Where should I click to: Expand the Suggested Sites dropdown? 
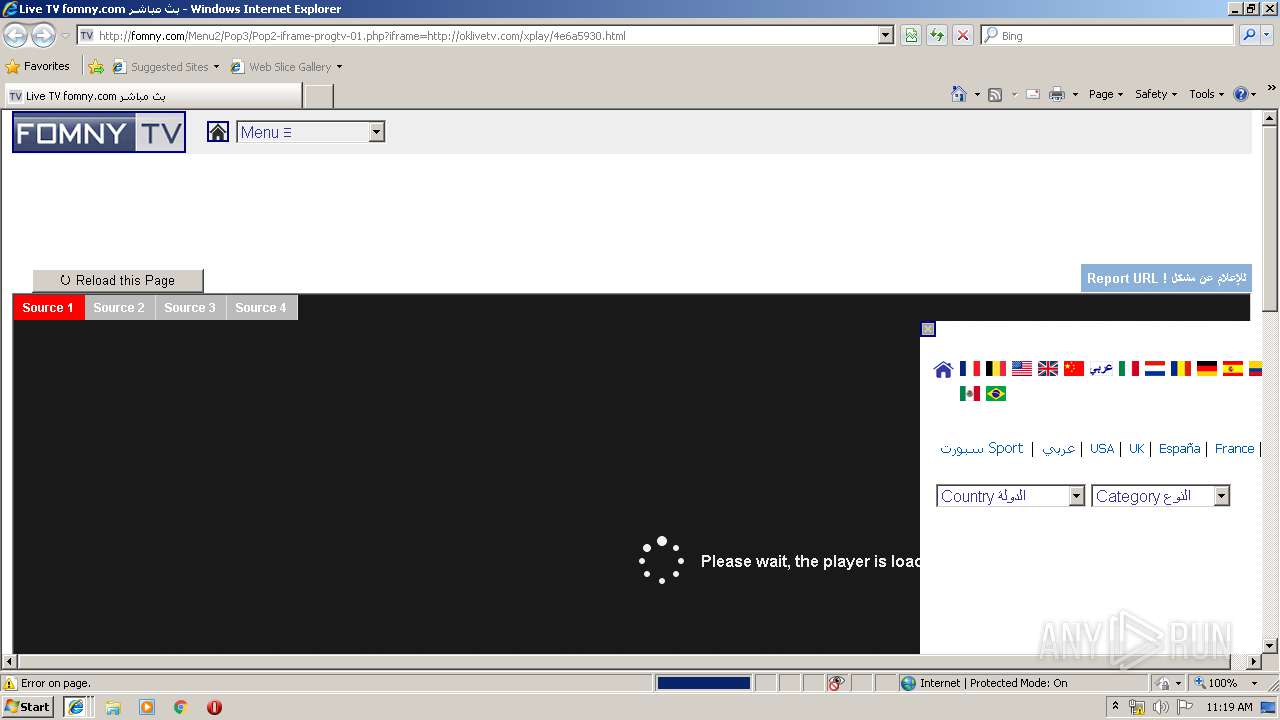tap(216, 67)
